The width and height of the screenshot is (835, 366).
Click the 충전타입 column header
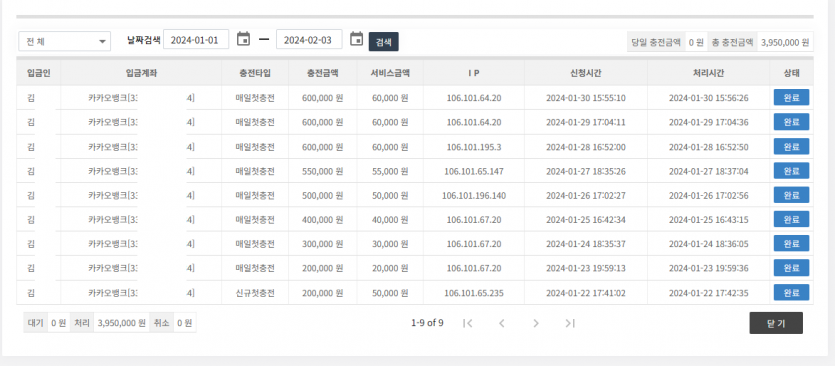click(255, 73)
